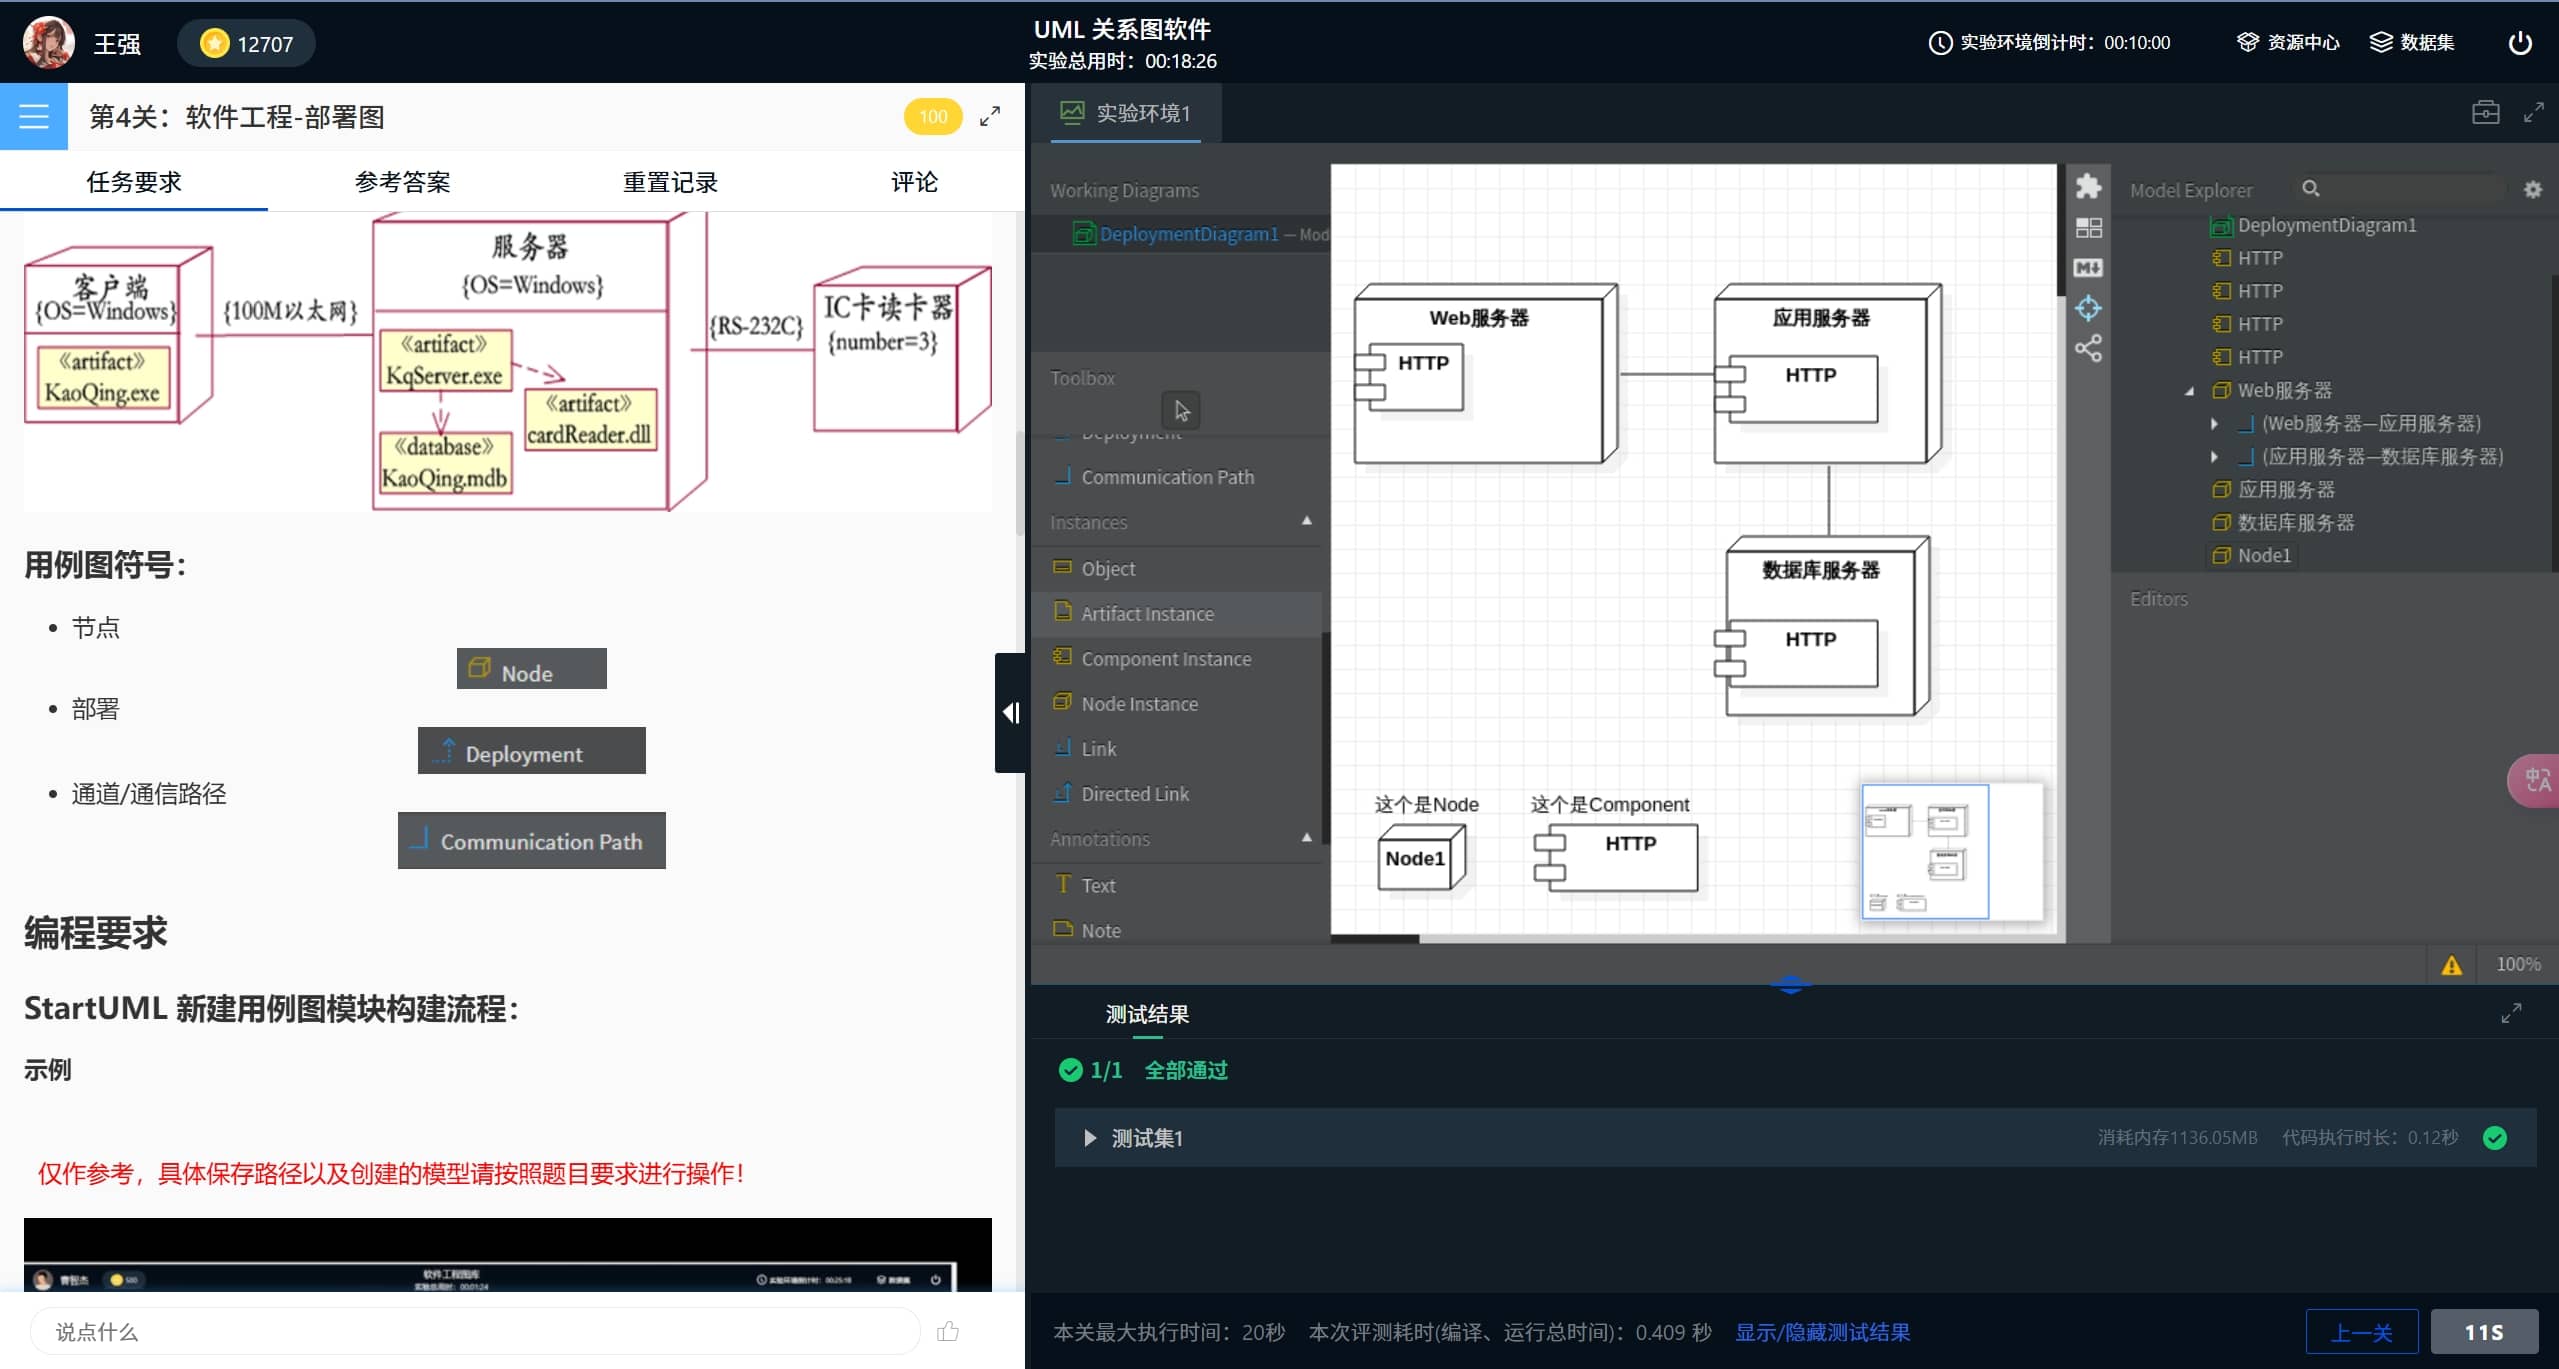The height and width of the screenshot is (1369, 2559).
Task: Expand (Web服务器—应用服务器) tree item
Action: pos(2214,424)
